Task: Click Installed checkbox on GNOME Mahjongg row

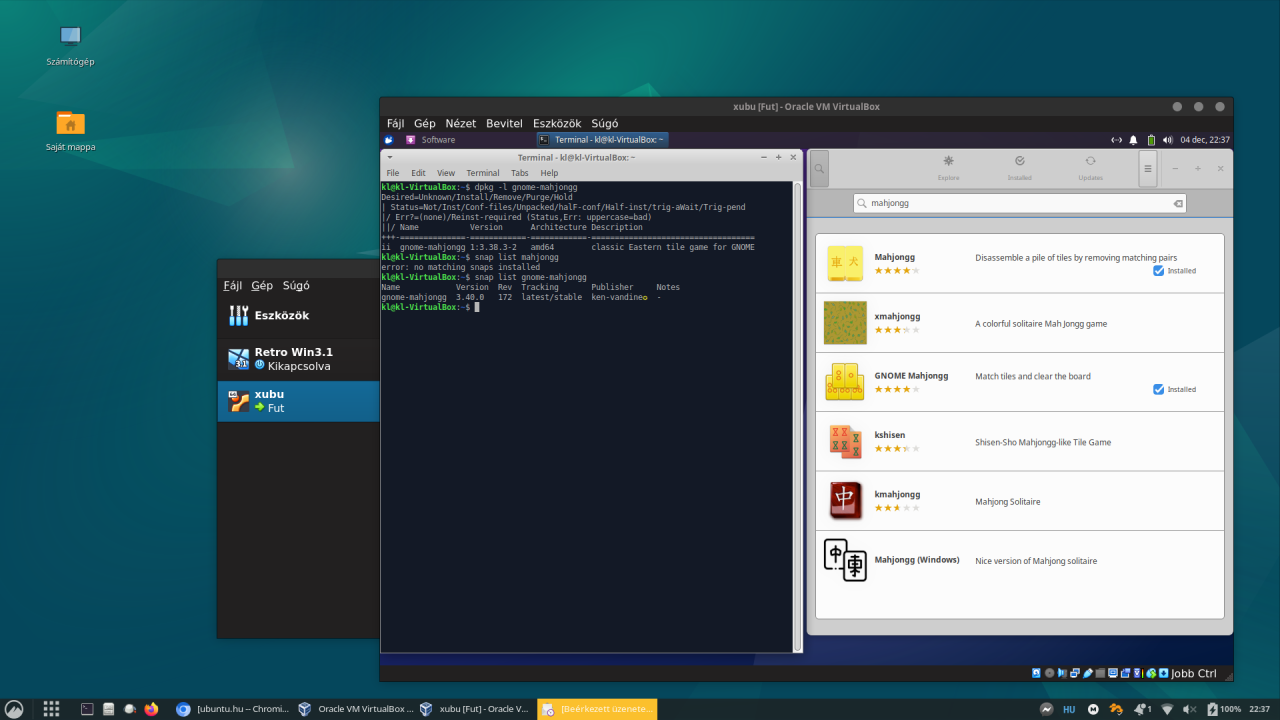Action: pos(1158,389)
